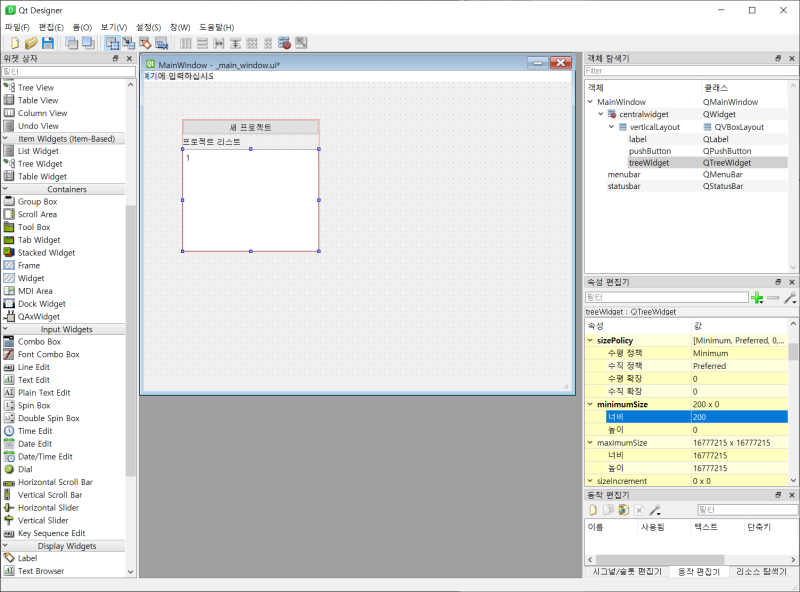Open the property editor wrench configuration icon
This screenshot has height=592, width=800.
pyautogui.click(x=790, y=298)
